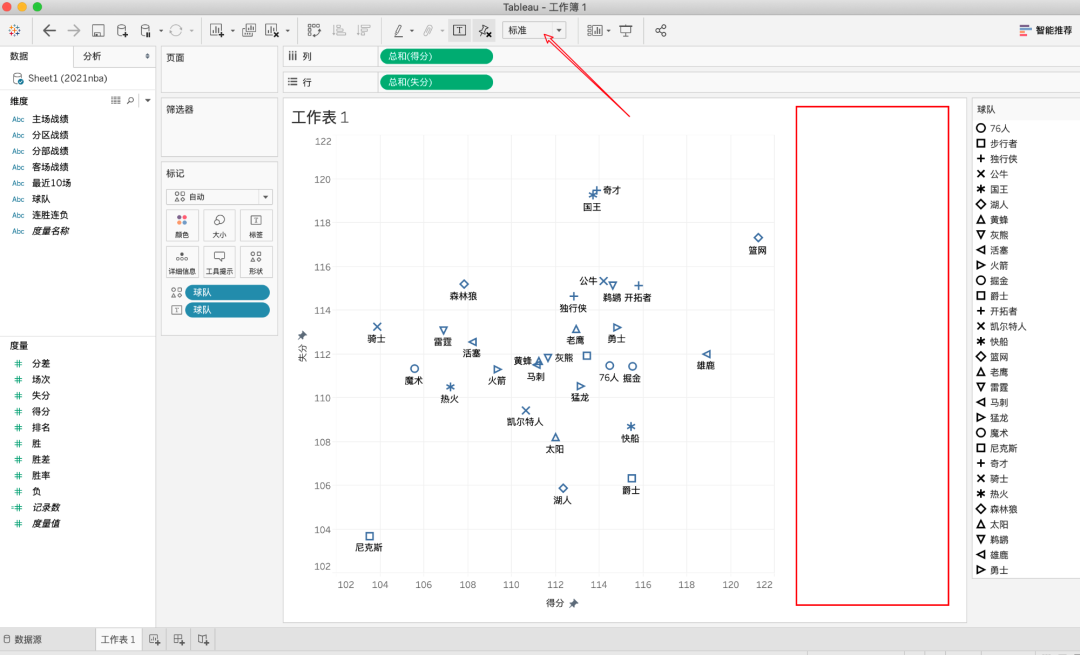Sort ascending toolbar icon
This screenshot has width=1080, height=655.
coord(339,30)
